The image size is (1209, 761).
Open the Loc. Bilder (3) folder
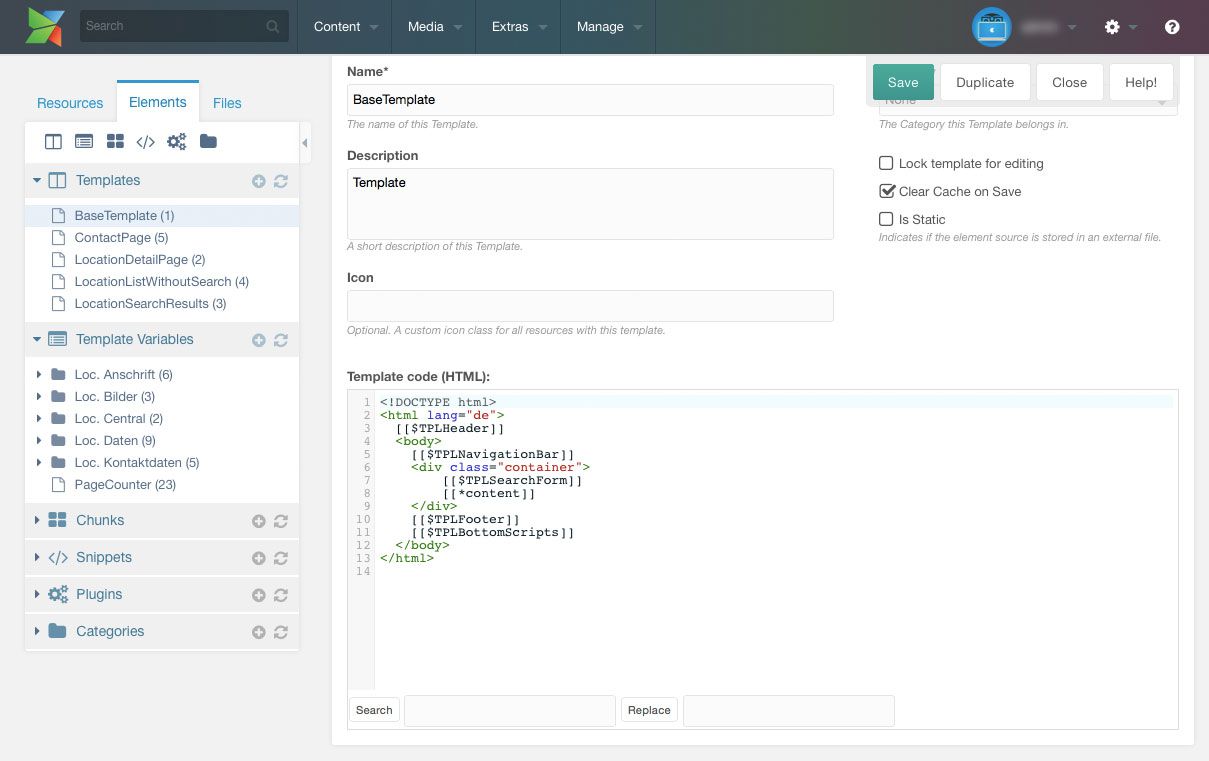click(x=114, y=397)
